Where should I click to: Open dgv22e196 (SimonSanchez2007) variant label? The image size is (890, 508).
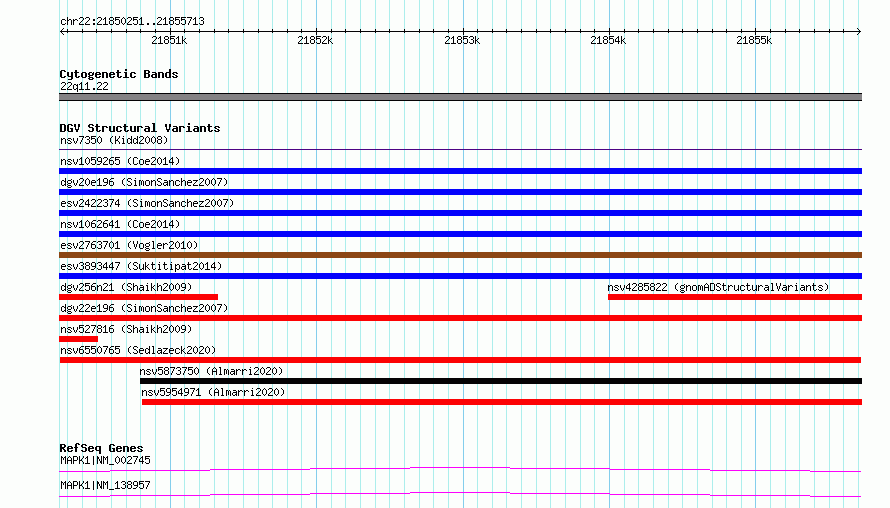[144, 308]
